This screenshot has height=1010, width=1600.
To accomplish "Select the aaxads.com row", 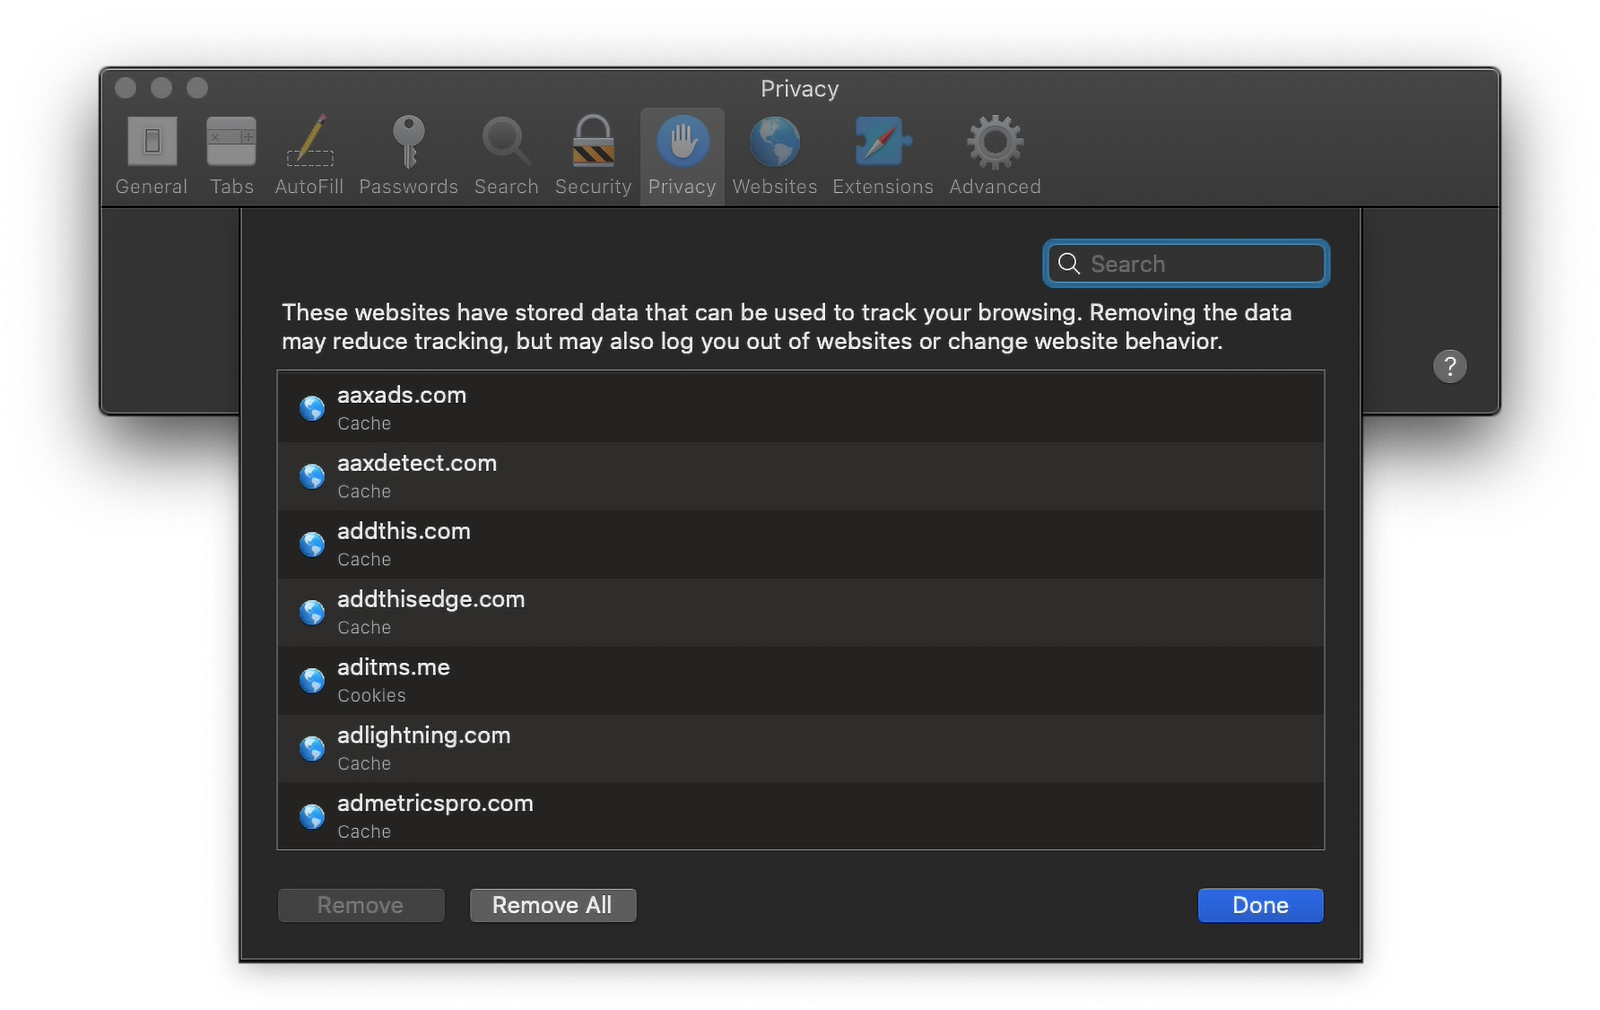I will point(800,408).
